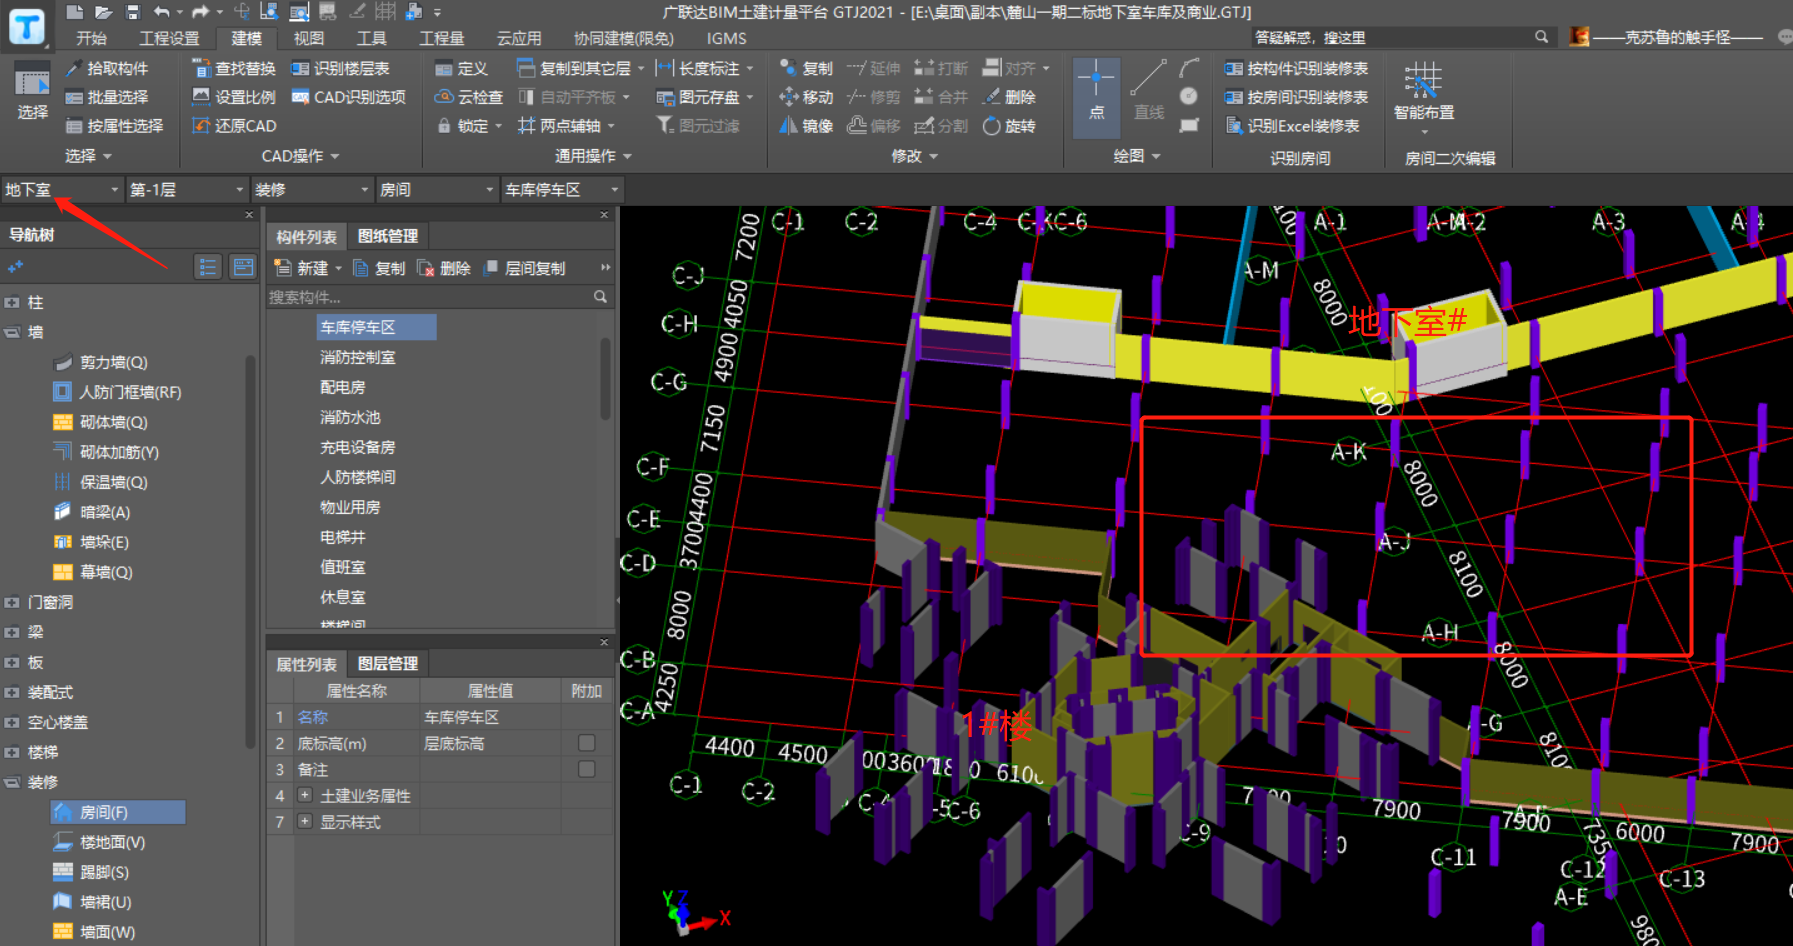Click 删除 in component list toolbar
The width and height of the screenshot is (1793, 946).
tap(444, 268)
